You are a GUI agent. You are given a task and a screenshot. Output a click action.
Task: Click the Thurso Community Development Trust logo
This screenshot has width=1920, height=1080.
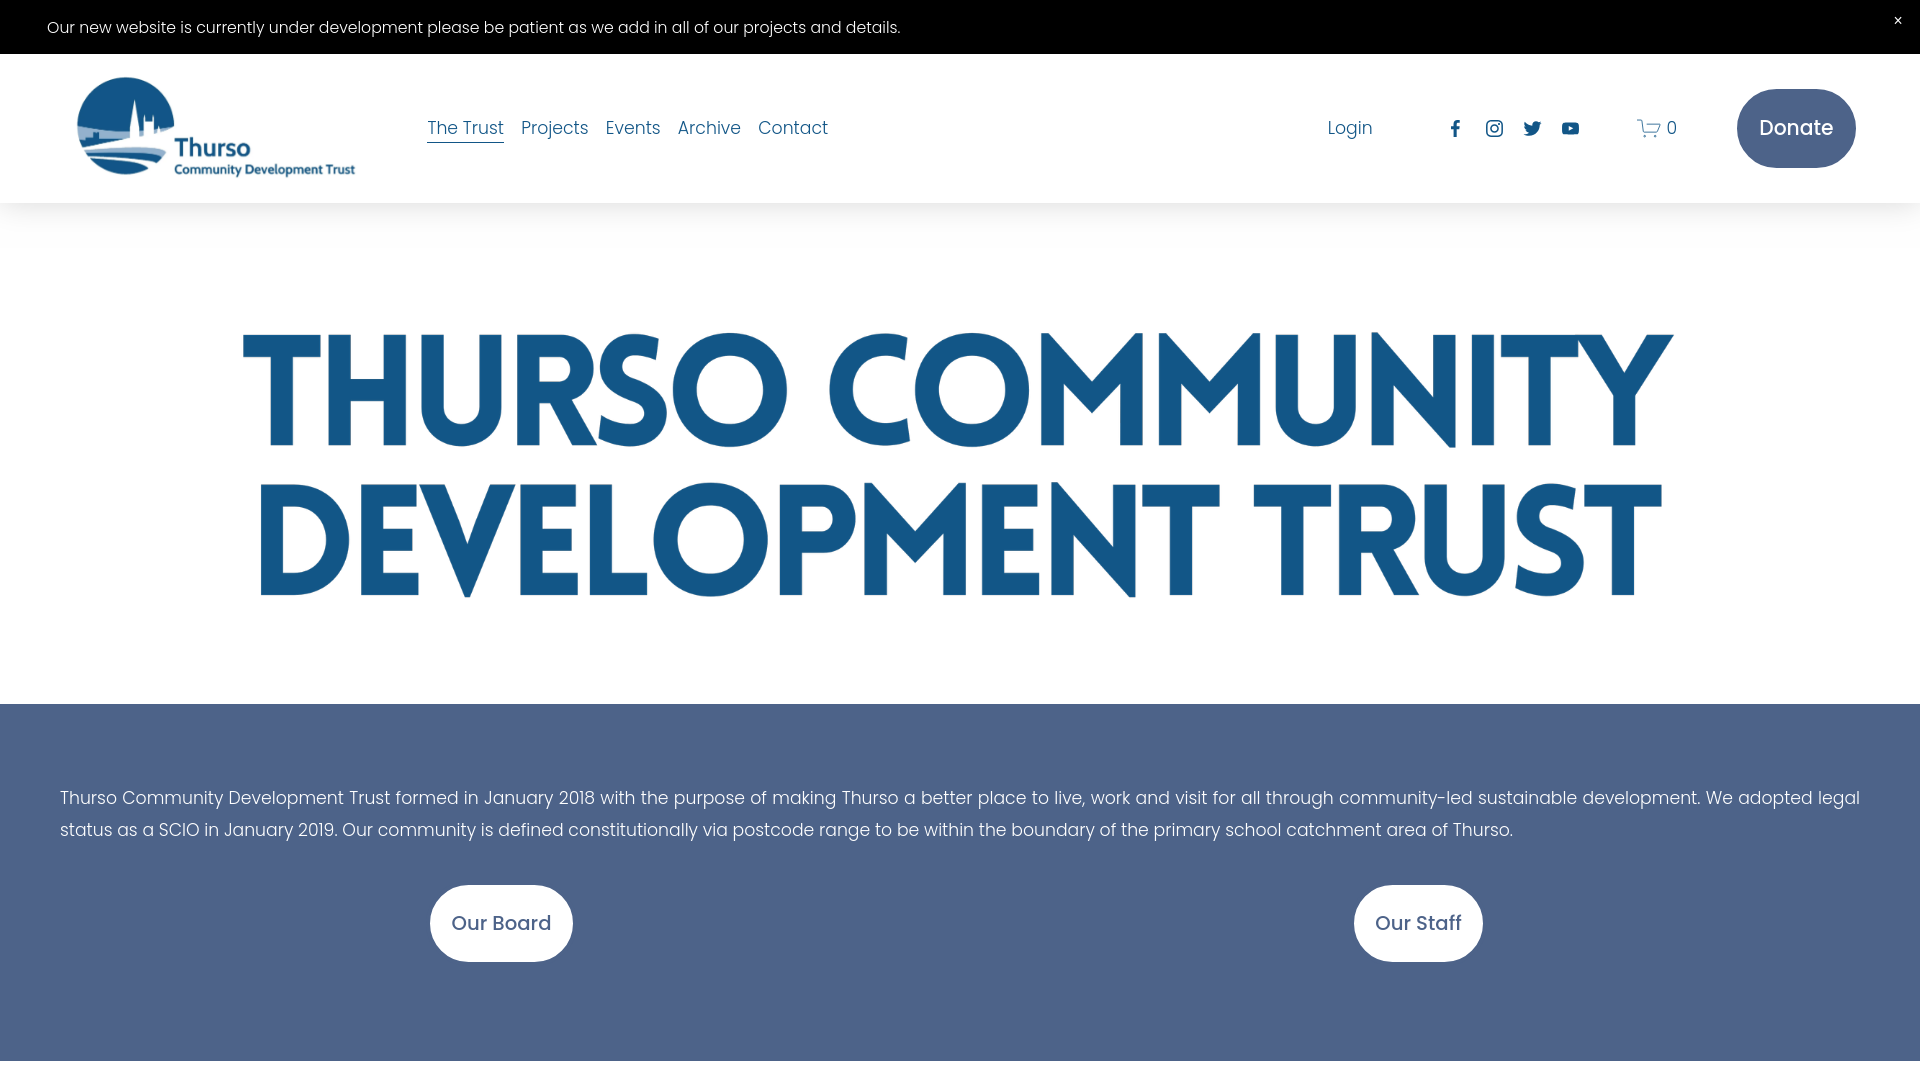click(216, 127)
